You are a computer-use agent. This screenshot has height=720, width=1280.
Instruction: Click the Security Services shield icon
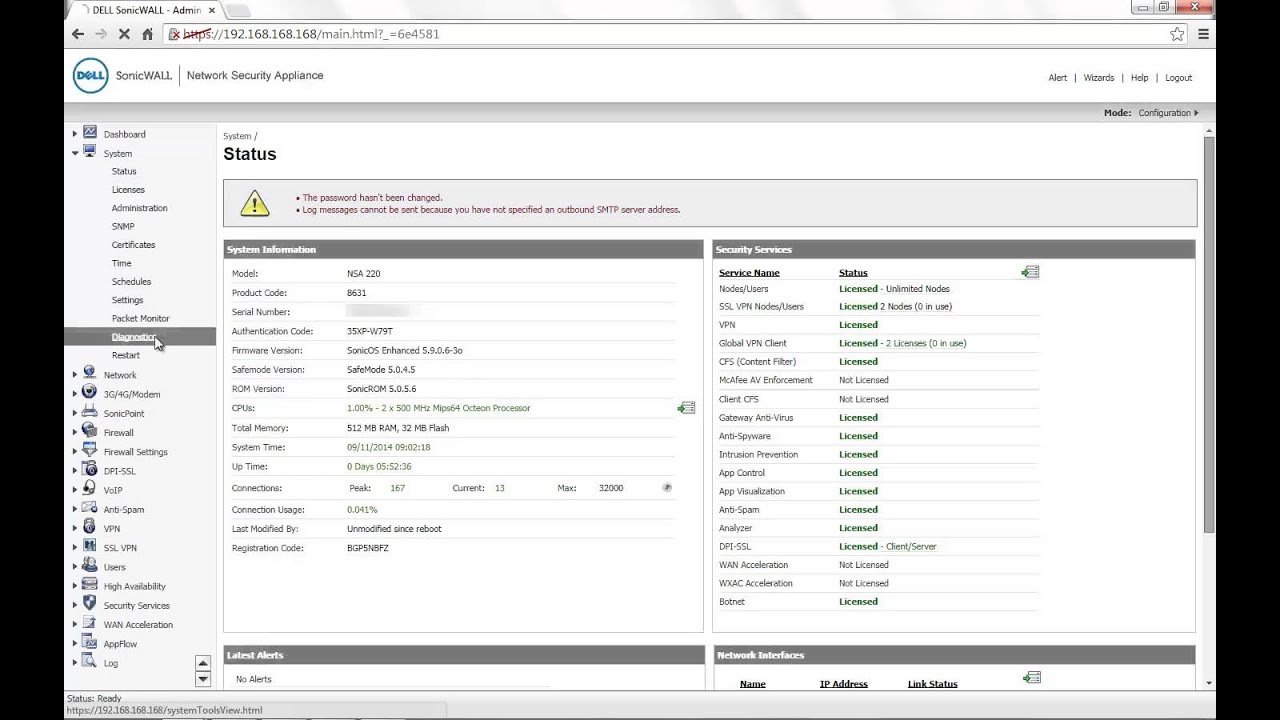pos(89,604)
